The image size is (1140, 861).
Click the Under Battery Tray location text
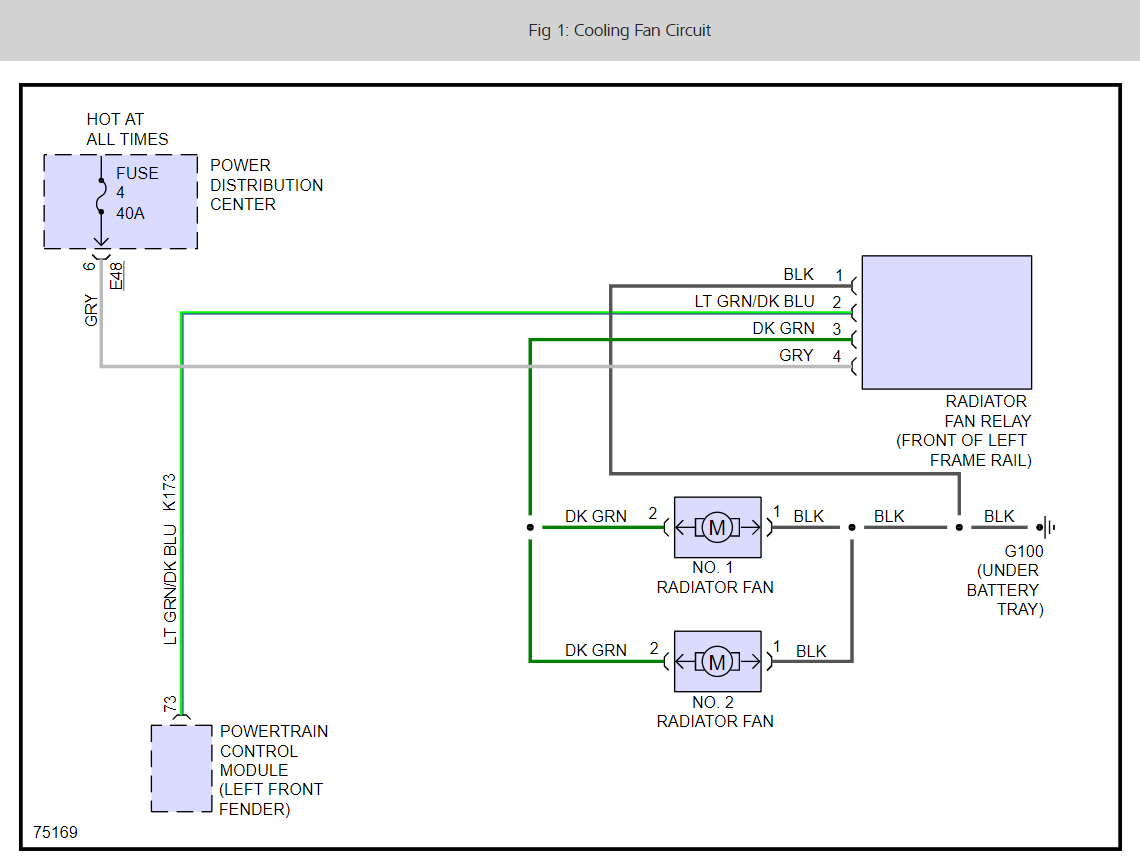click(1007, 590)
